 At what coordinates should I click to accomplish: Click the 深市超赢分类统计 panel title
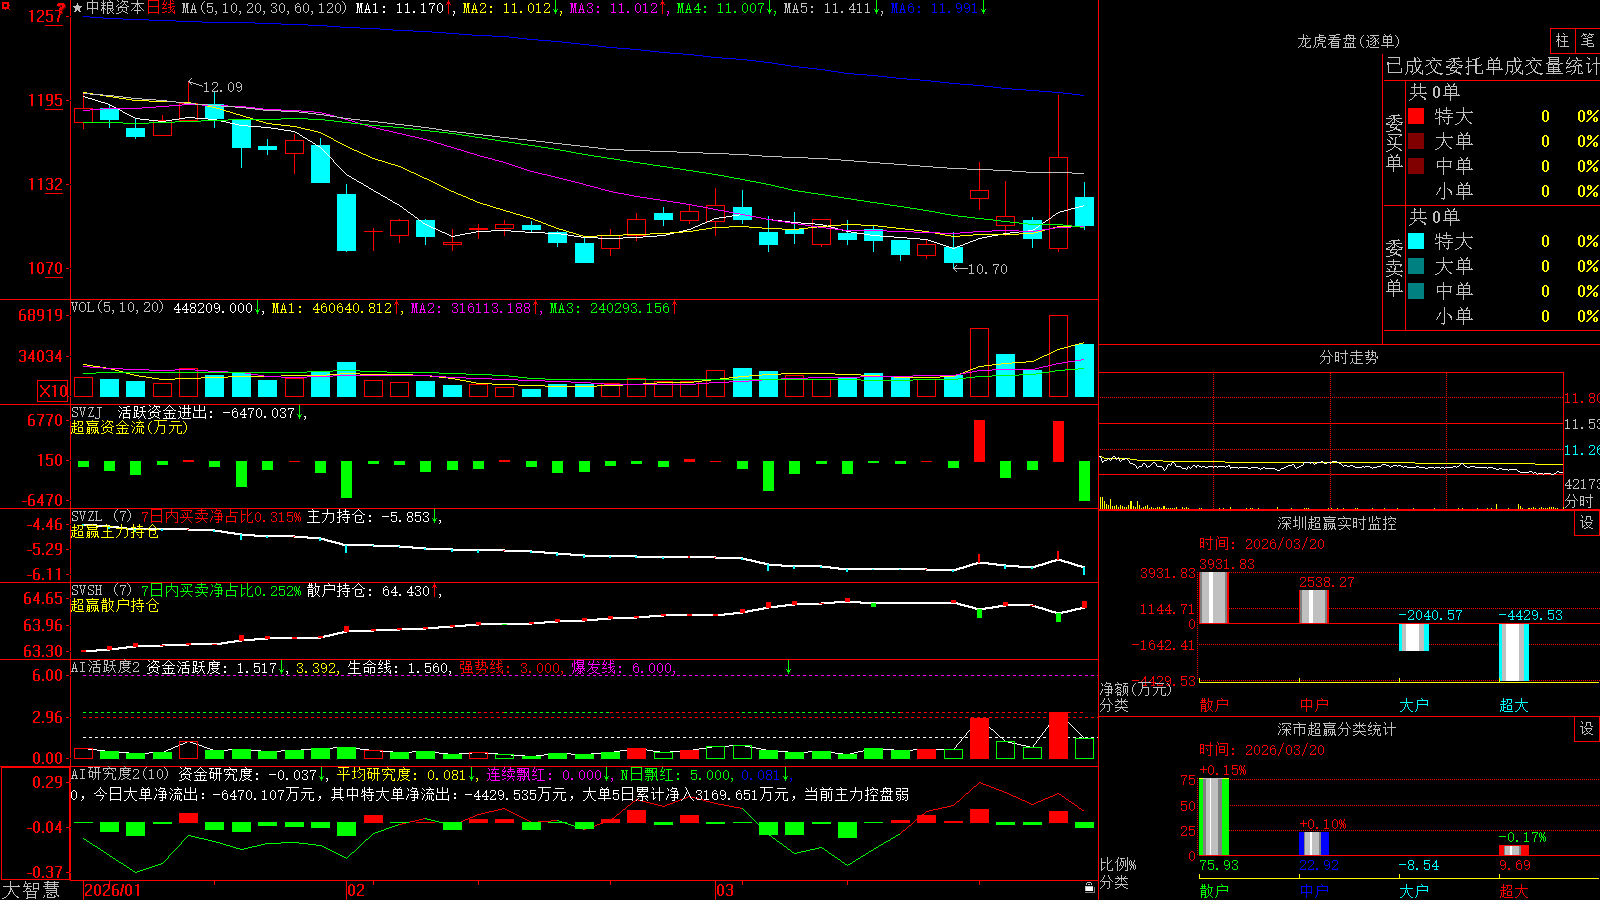[1336, 729]
